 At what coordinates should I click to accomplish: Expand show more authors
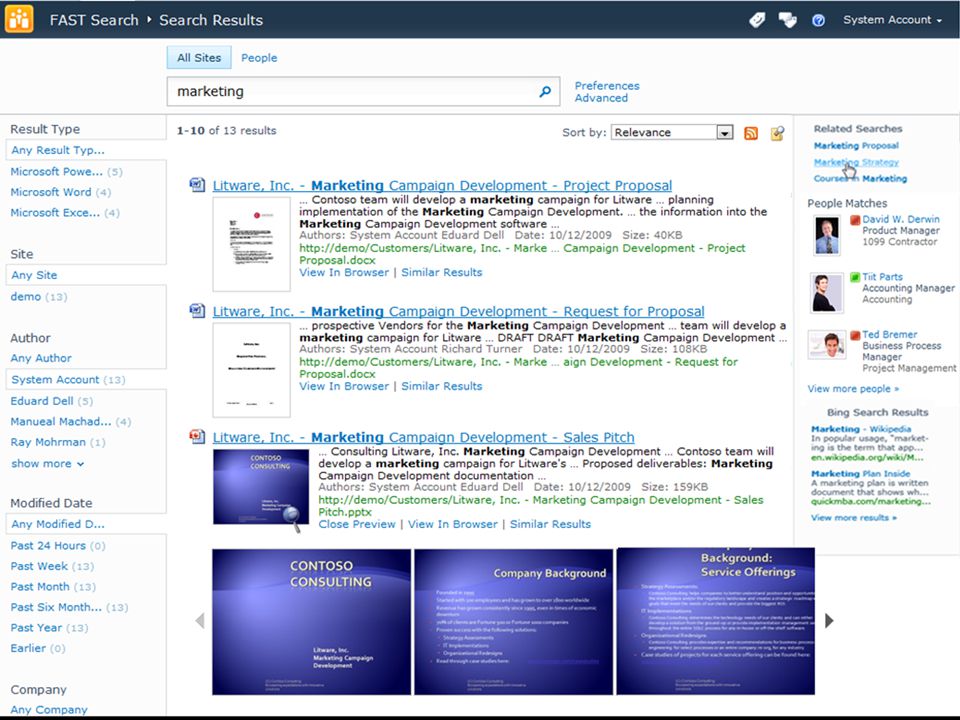coord(48,463)
